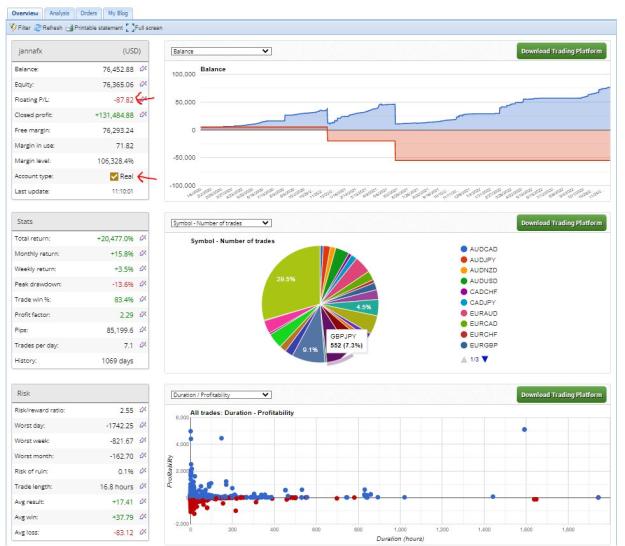625x546 pixels.
Task: Toggle AUDUSD legend entry
Action: 479,281
